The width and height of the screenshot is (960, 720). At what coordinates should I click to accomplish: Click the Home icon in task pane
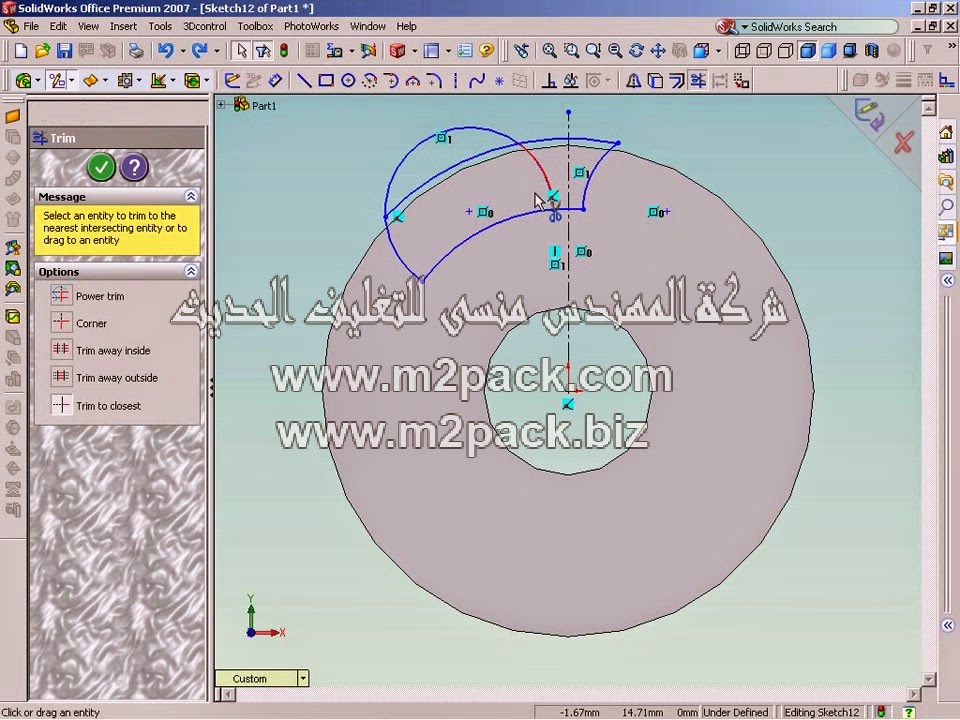[x=946, y=132]
